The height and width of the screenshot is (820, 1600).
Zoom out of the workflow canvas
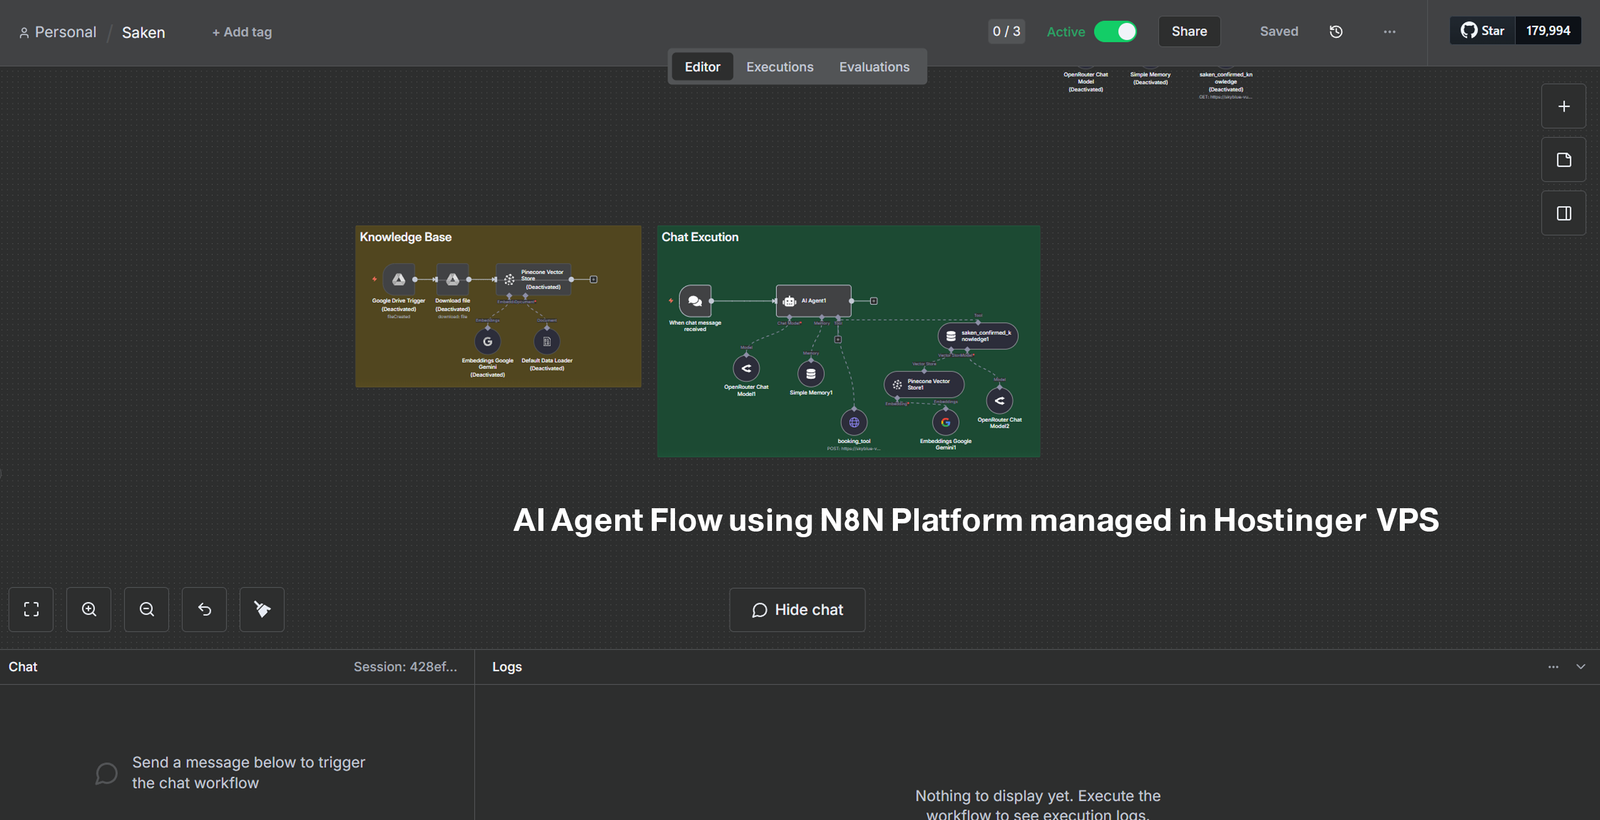click(147, 610)
